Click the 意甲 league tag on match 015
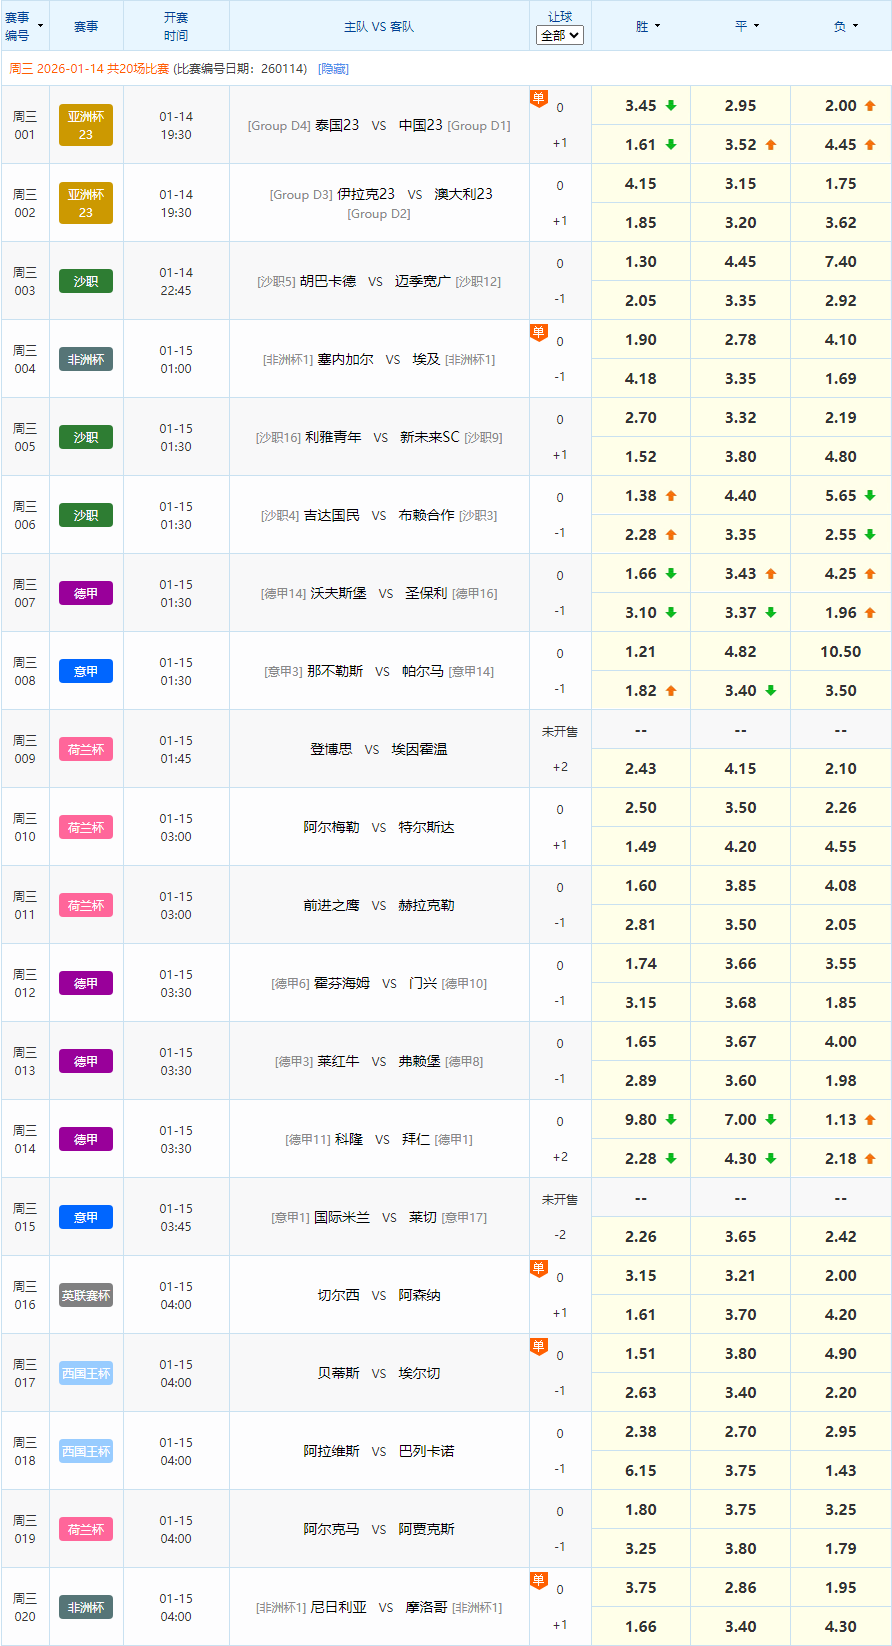The height and width of the screenshot is (1646, 892). (x=86, y=1217)
